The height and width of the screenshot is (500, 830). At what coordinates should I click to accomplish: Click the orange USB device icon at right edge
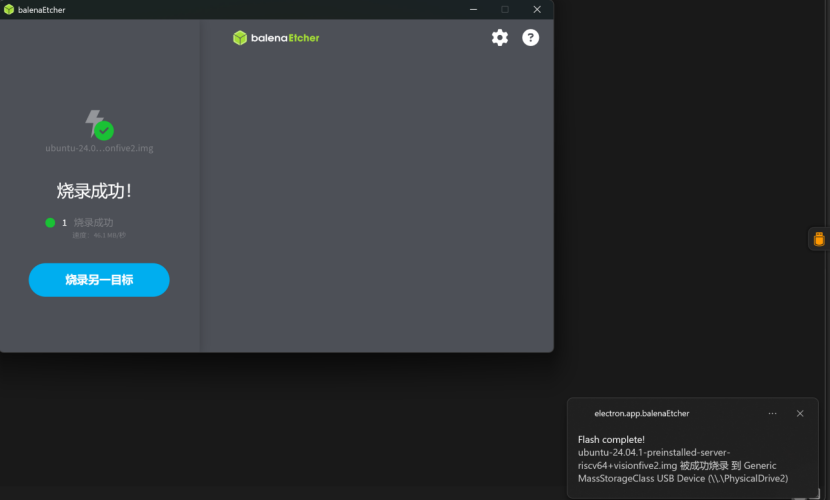(x=818, y=239)
